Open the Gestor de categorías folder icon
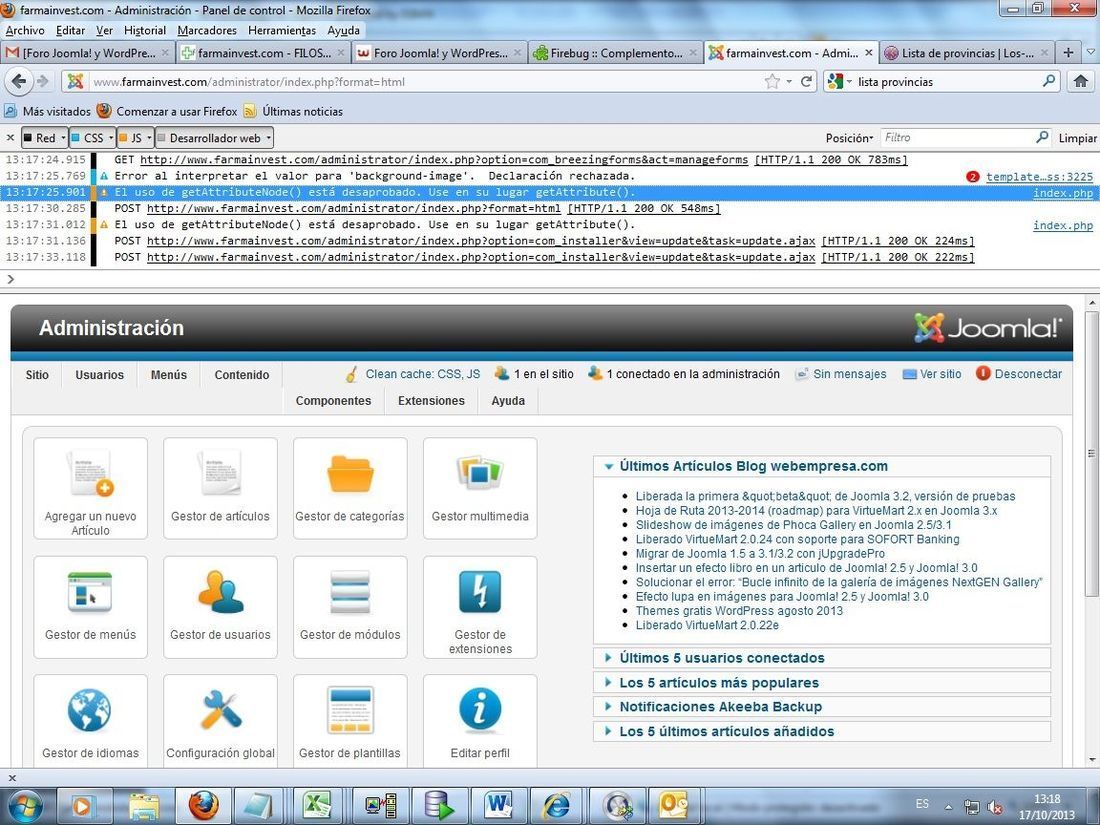The width and height of the screenshot is (1100, 825). tap(350, 488)
